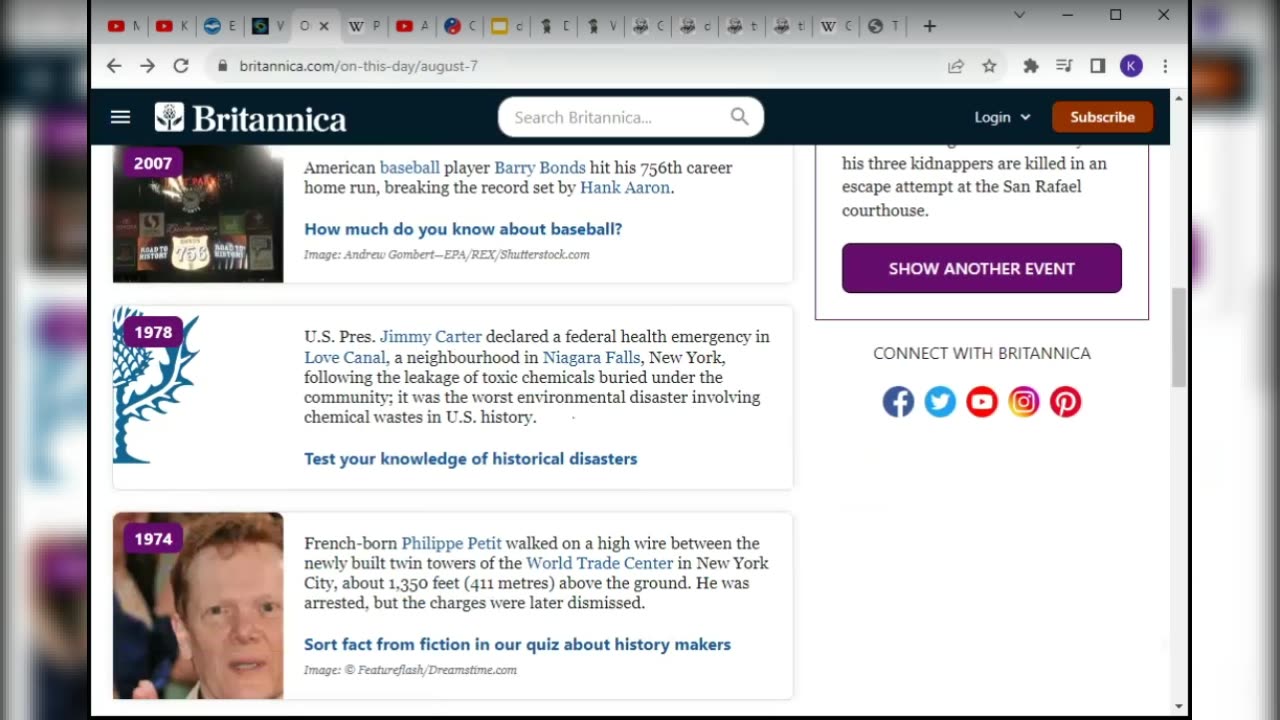Click the Andrew Gombert image credit text
This screenshot has height=720, width=1280.
(x=447, y=255)
